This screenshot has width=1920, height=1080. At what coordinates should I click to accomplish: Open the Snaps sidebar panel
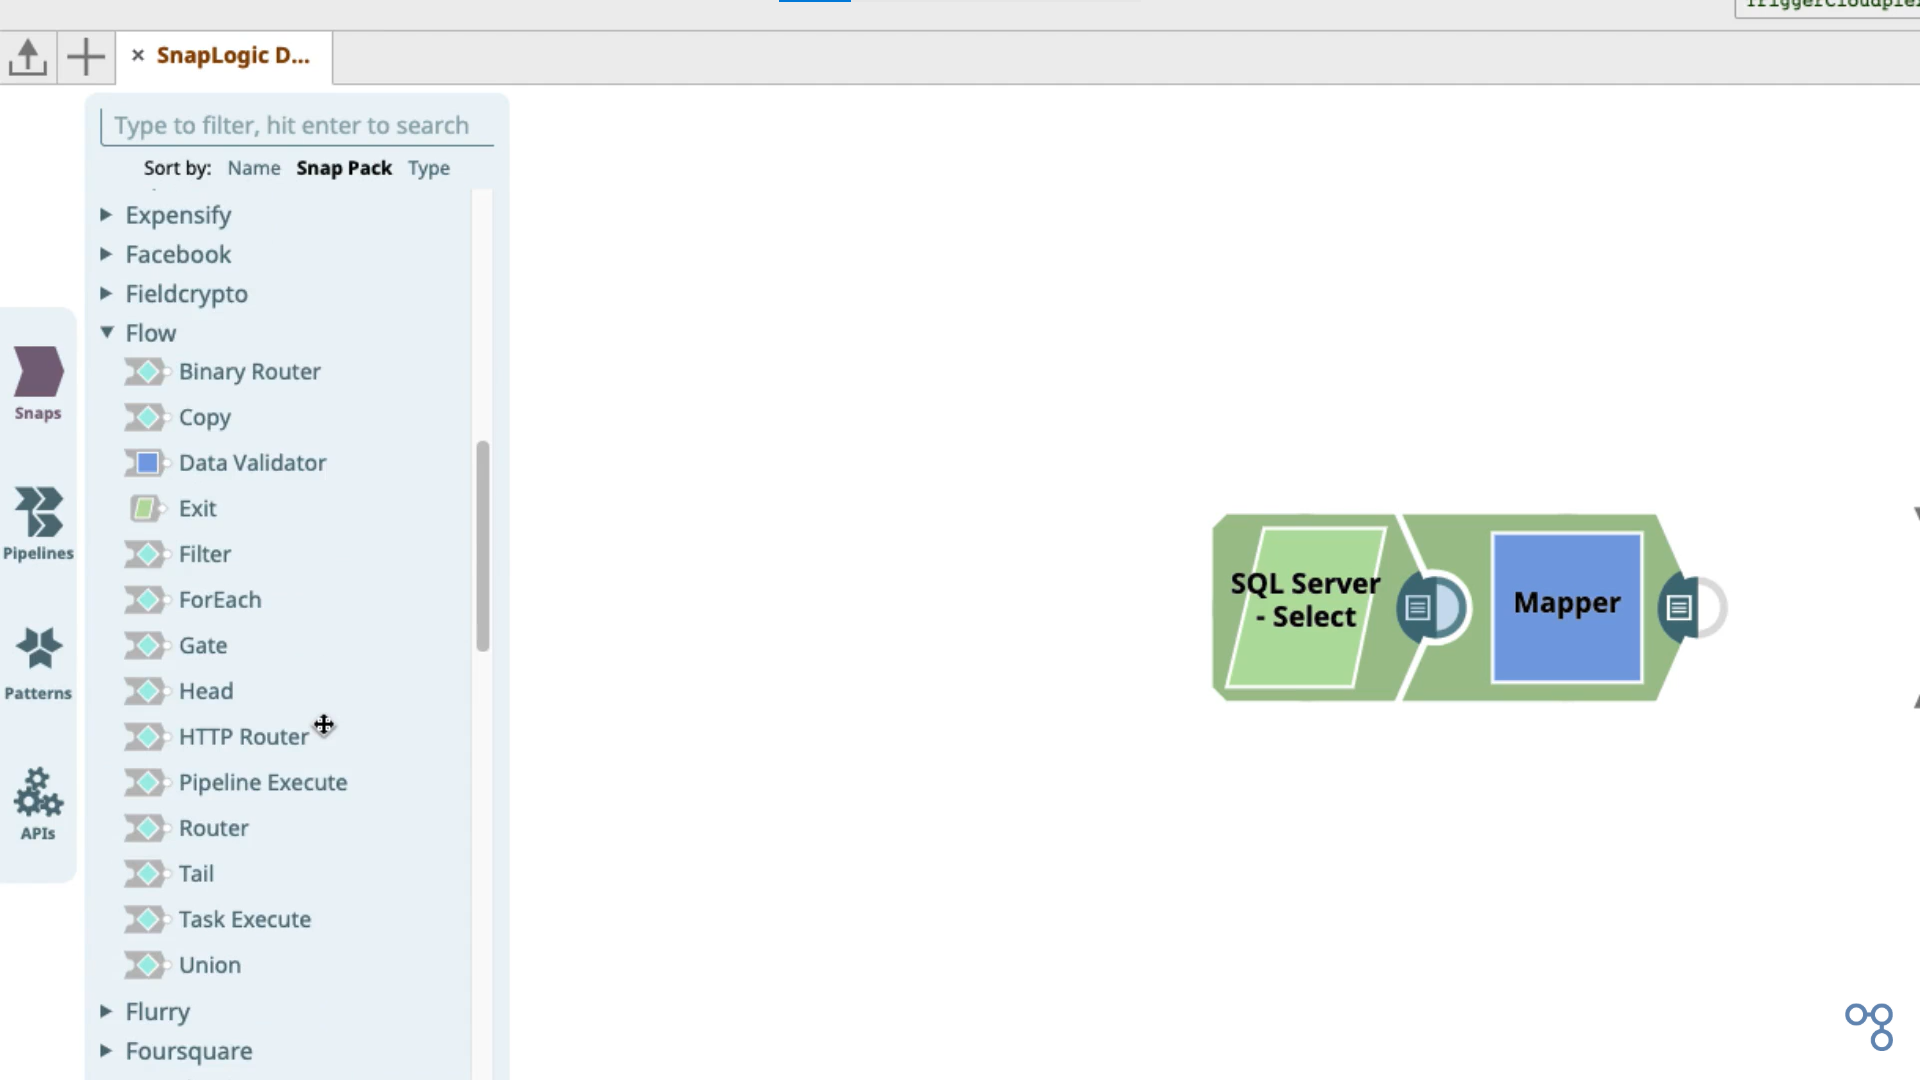coord(38,384)
